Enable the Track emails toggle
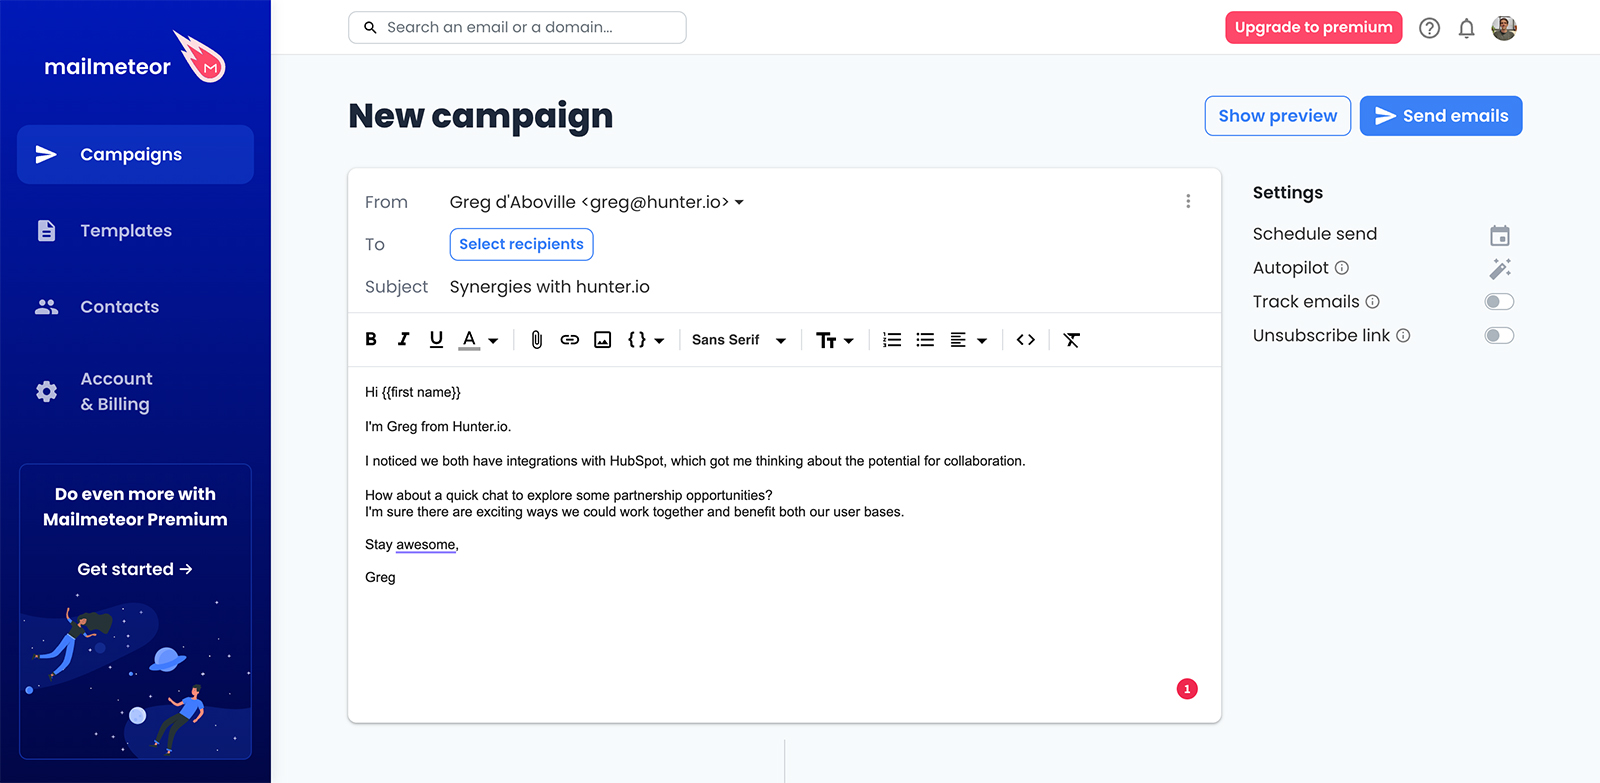The image size is (1600, 783). click(x=1500, y=302)
